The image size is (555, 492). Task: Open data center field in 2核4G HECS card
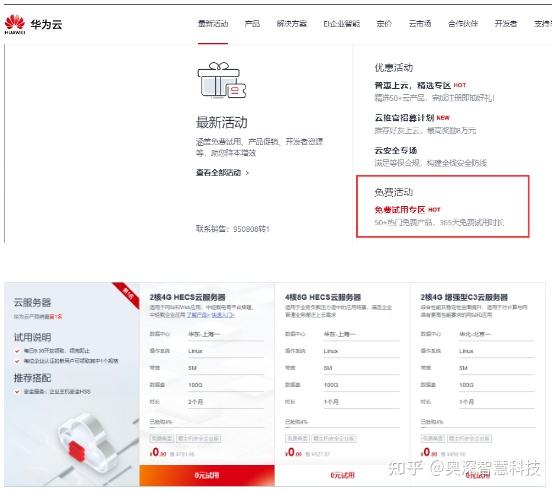tap(225, 334)
